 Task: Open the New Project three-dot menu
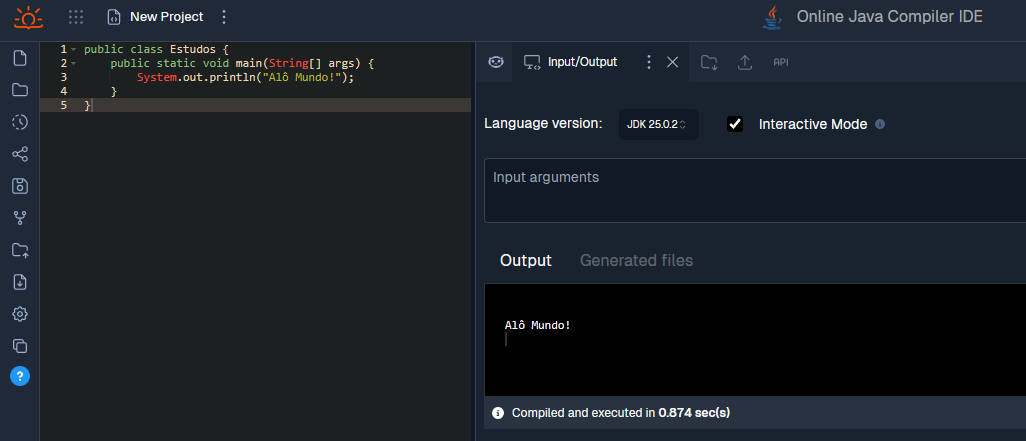tap(224, 17)
